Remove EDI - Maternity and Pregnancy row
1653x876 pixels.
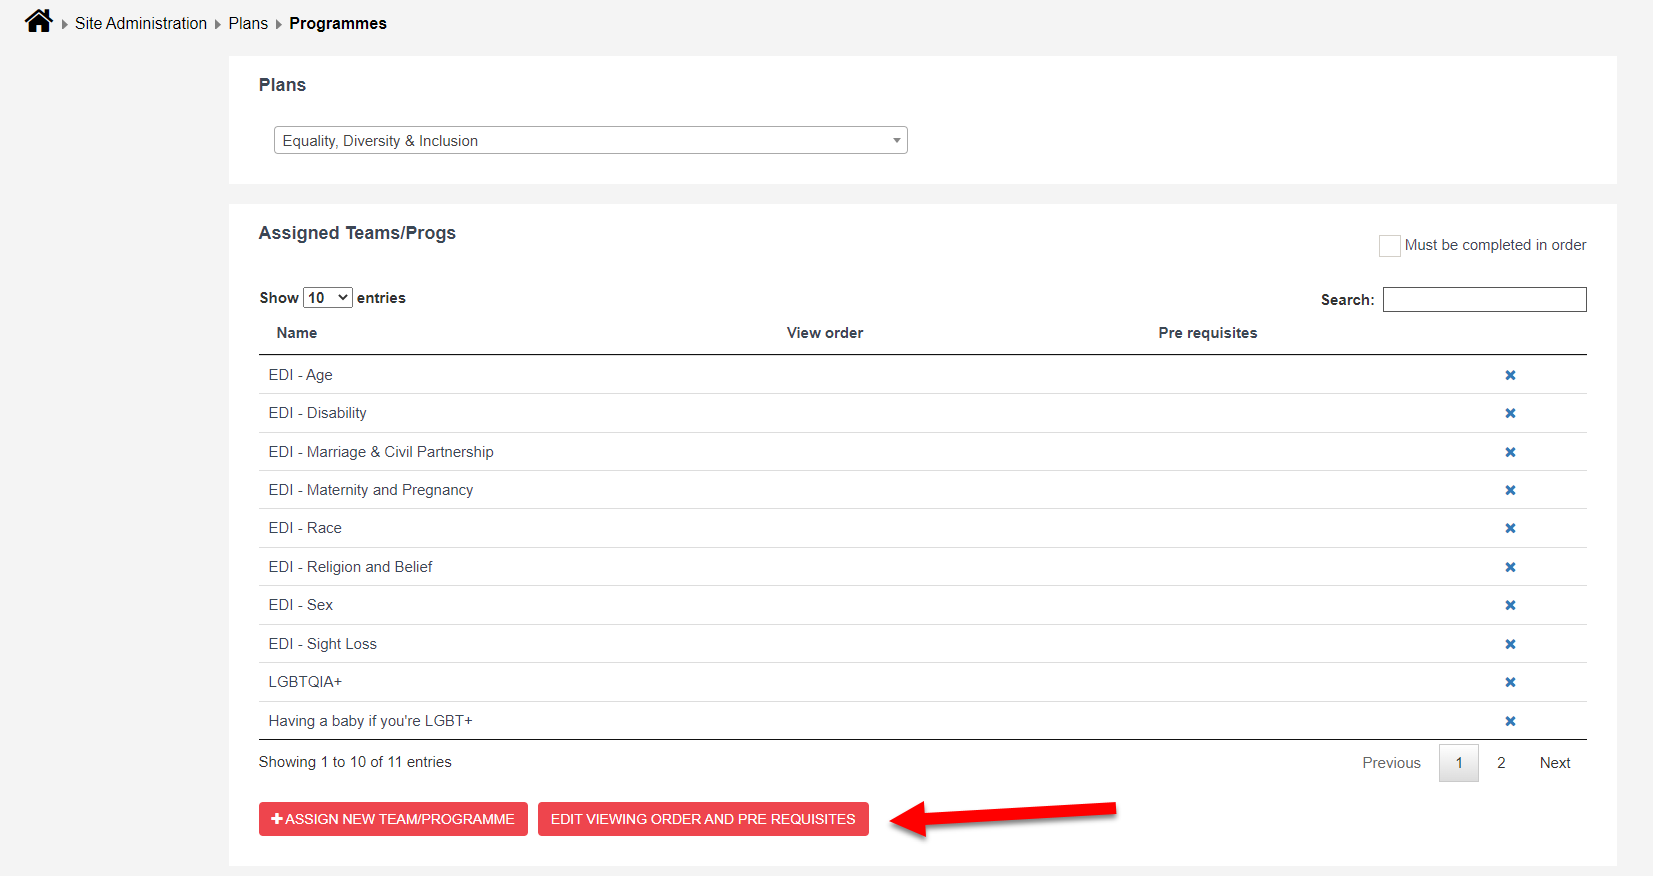pos(1510,490)
